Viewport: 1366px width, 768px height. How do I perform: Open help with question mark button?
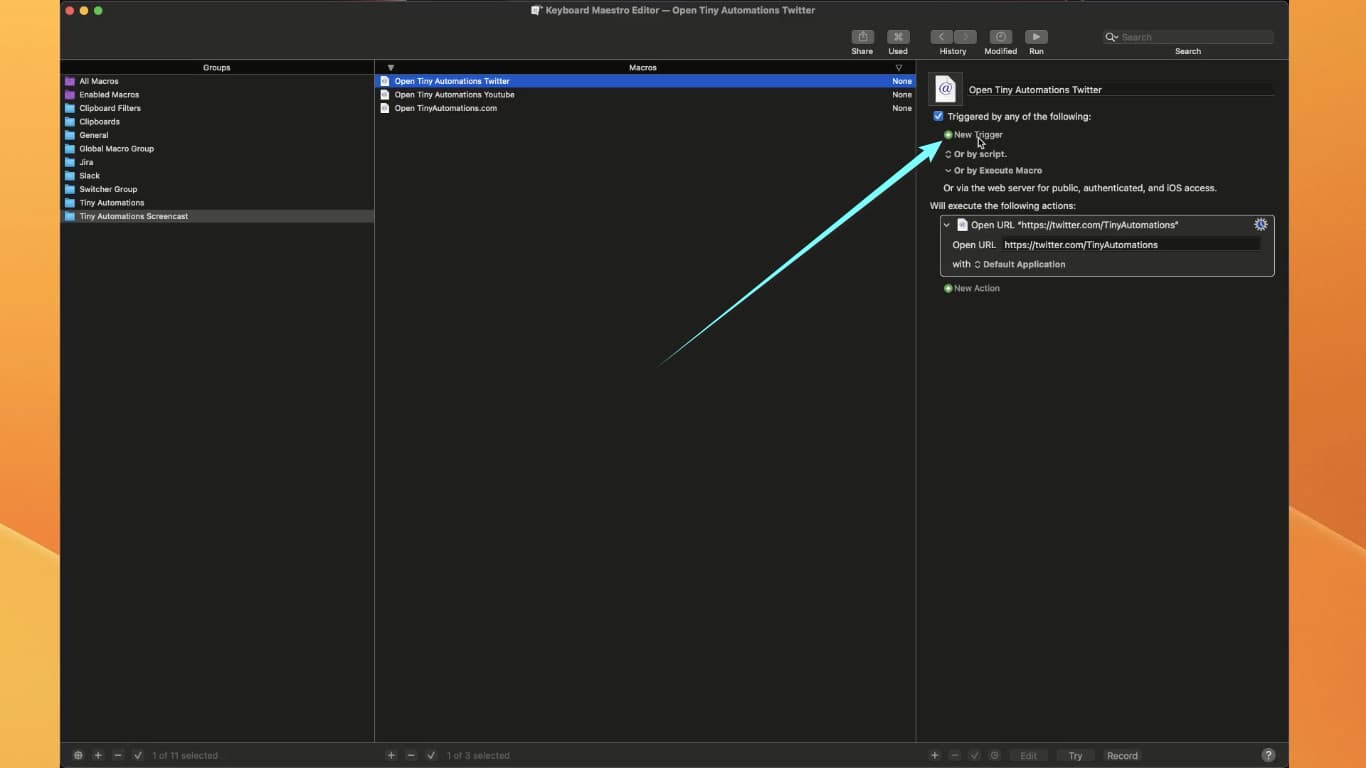click(1268, 755)
